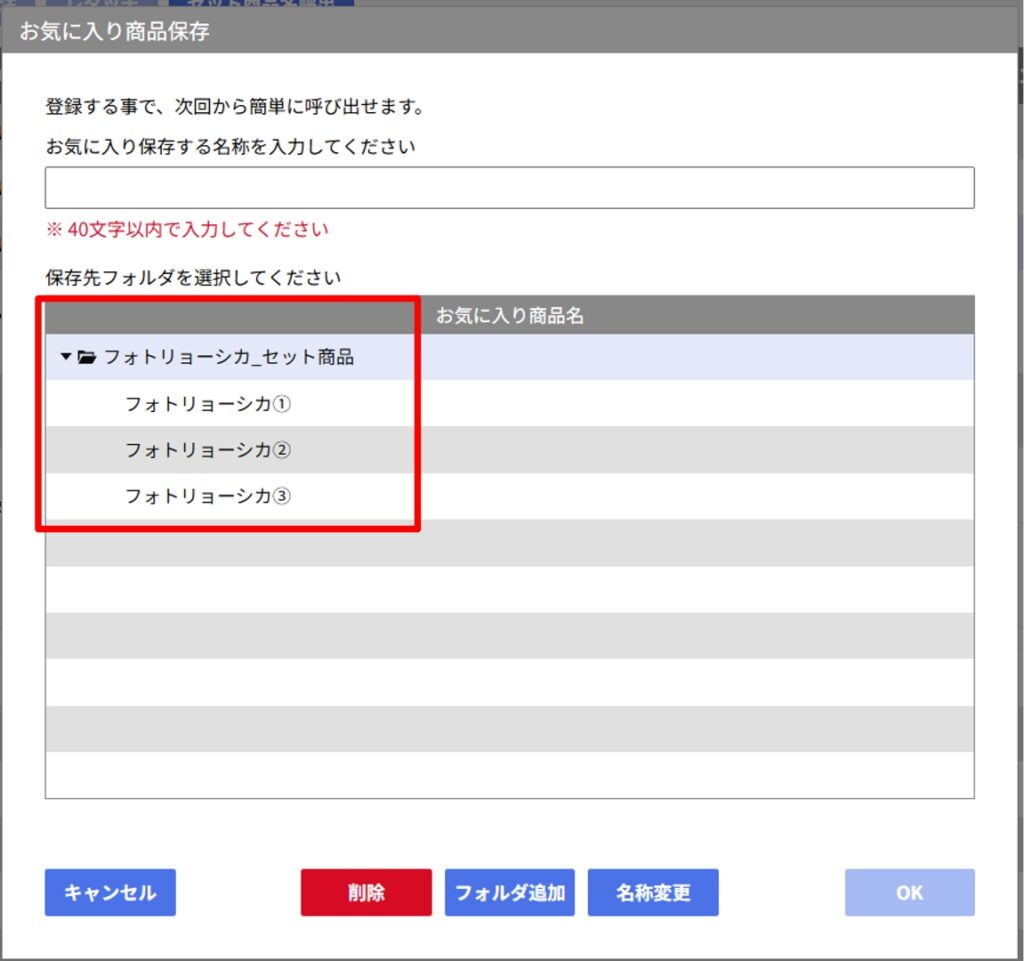Click the first empty row below フォトリョーシカ③

(509, 543)
